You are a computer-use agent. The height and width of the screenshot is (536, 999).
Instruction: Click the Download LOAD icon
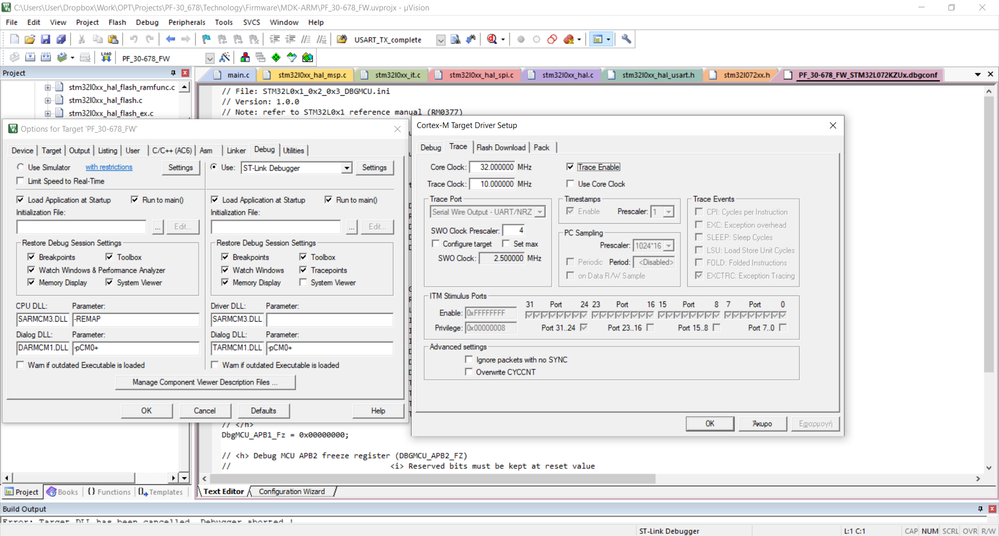click(x=106, y=57)
